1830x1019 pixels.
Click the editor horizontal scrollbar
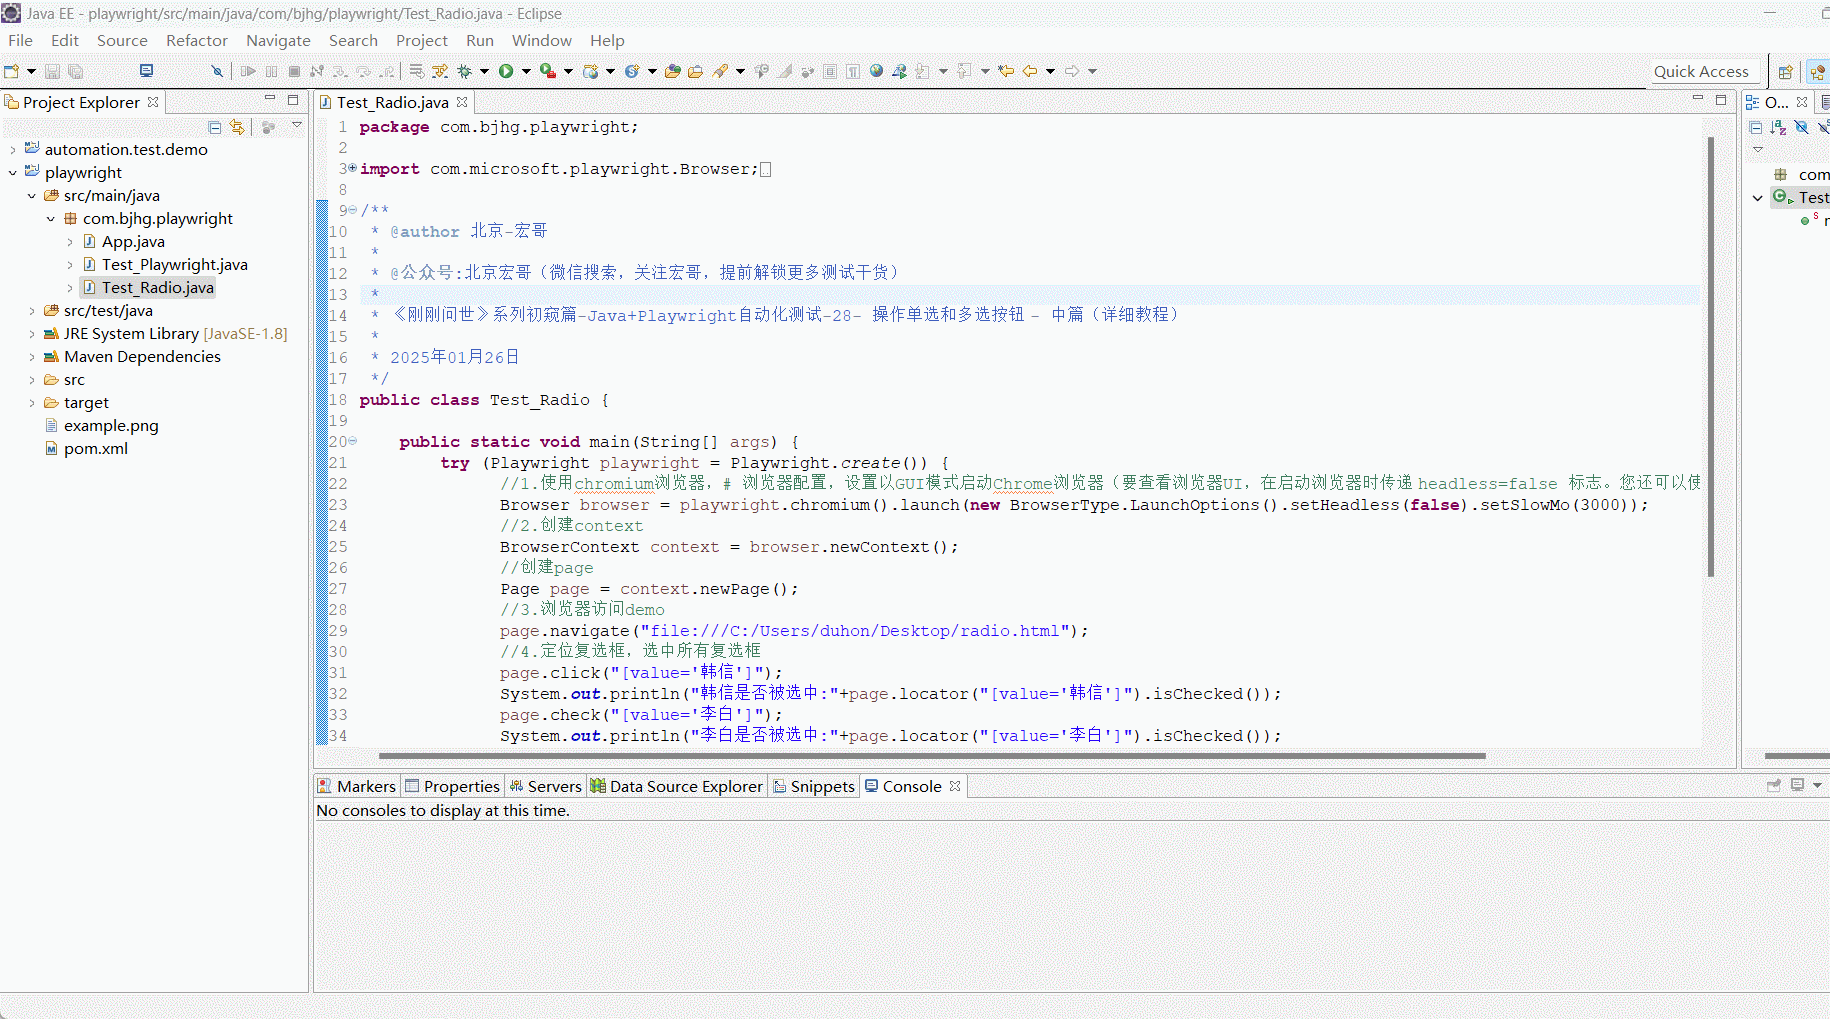coord(932,756)
